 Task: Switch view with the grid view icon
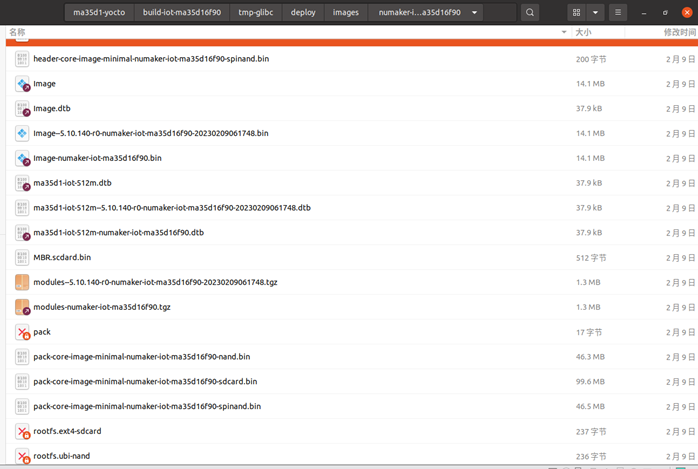click(x=577, y=13)
